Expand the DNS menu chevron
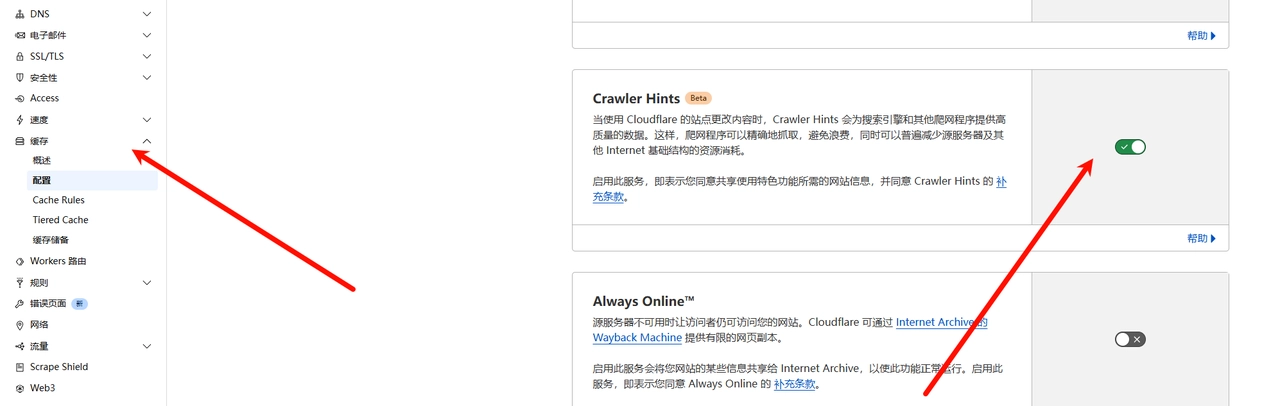Viewport: 1280px width, 406px height. click(x=147, y=14)
